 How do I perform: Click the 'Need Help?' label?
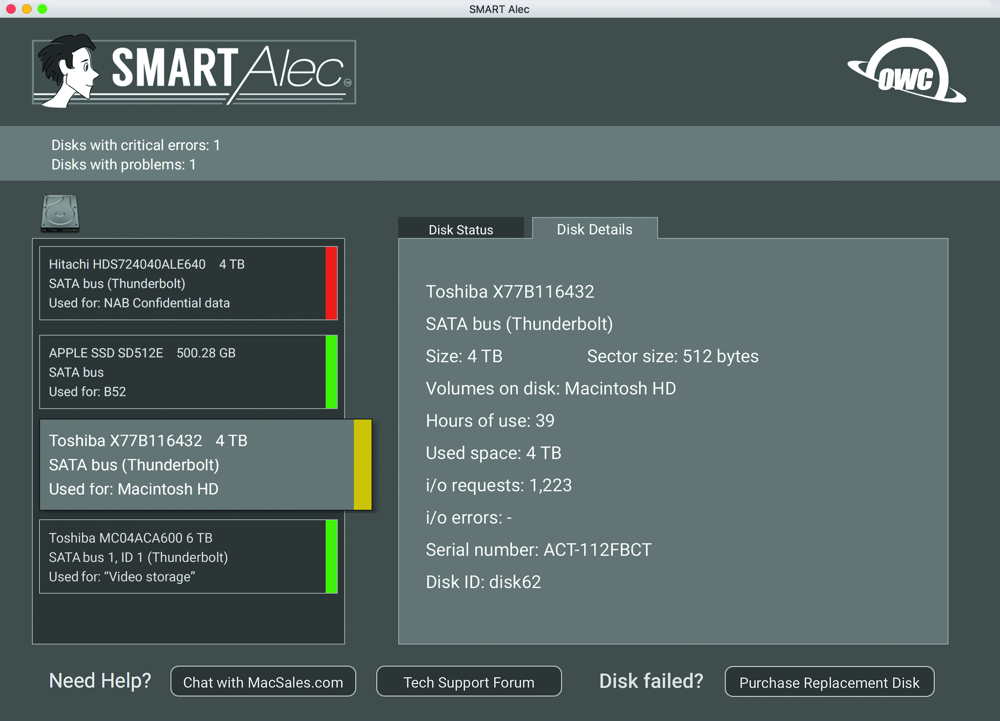click(x=100, y=681)
